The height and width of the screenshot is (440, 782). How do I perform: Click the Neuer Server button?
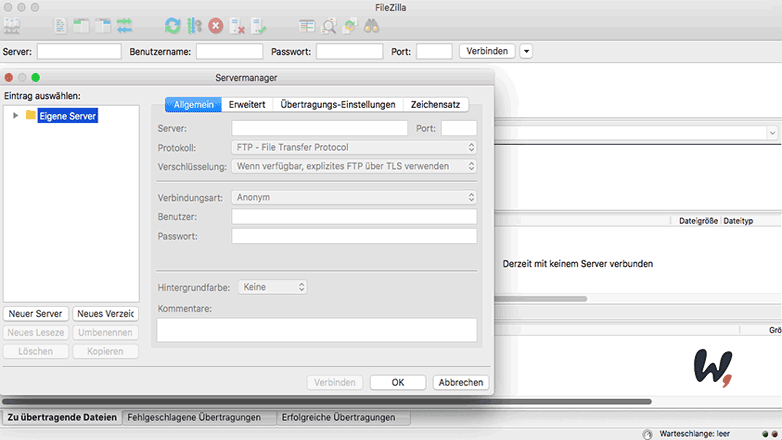tap(35, 313)
